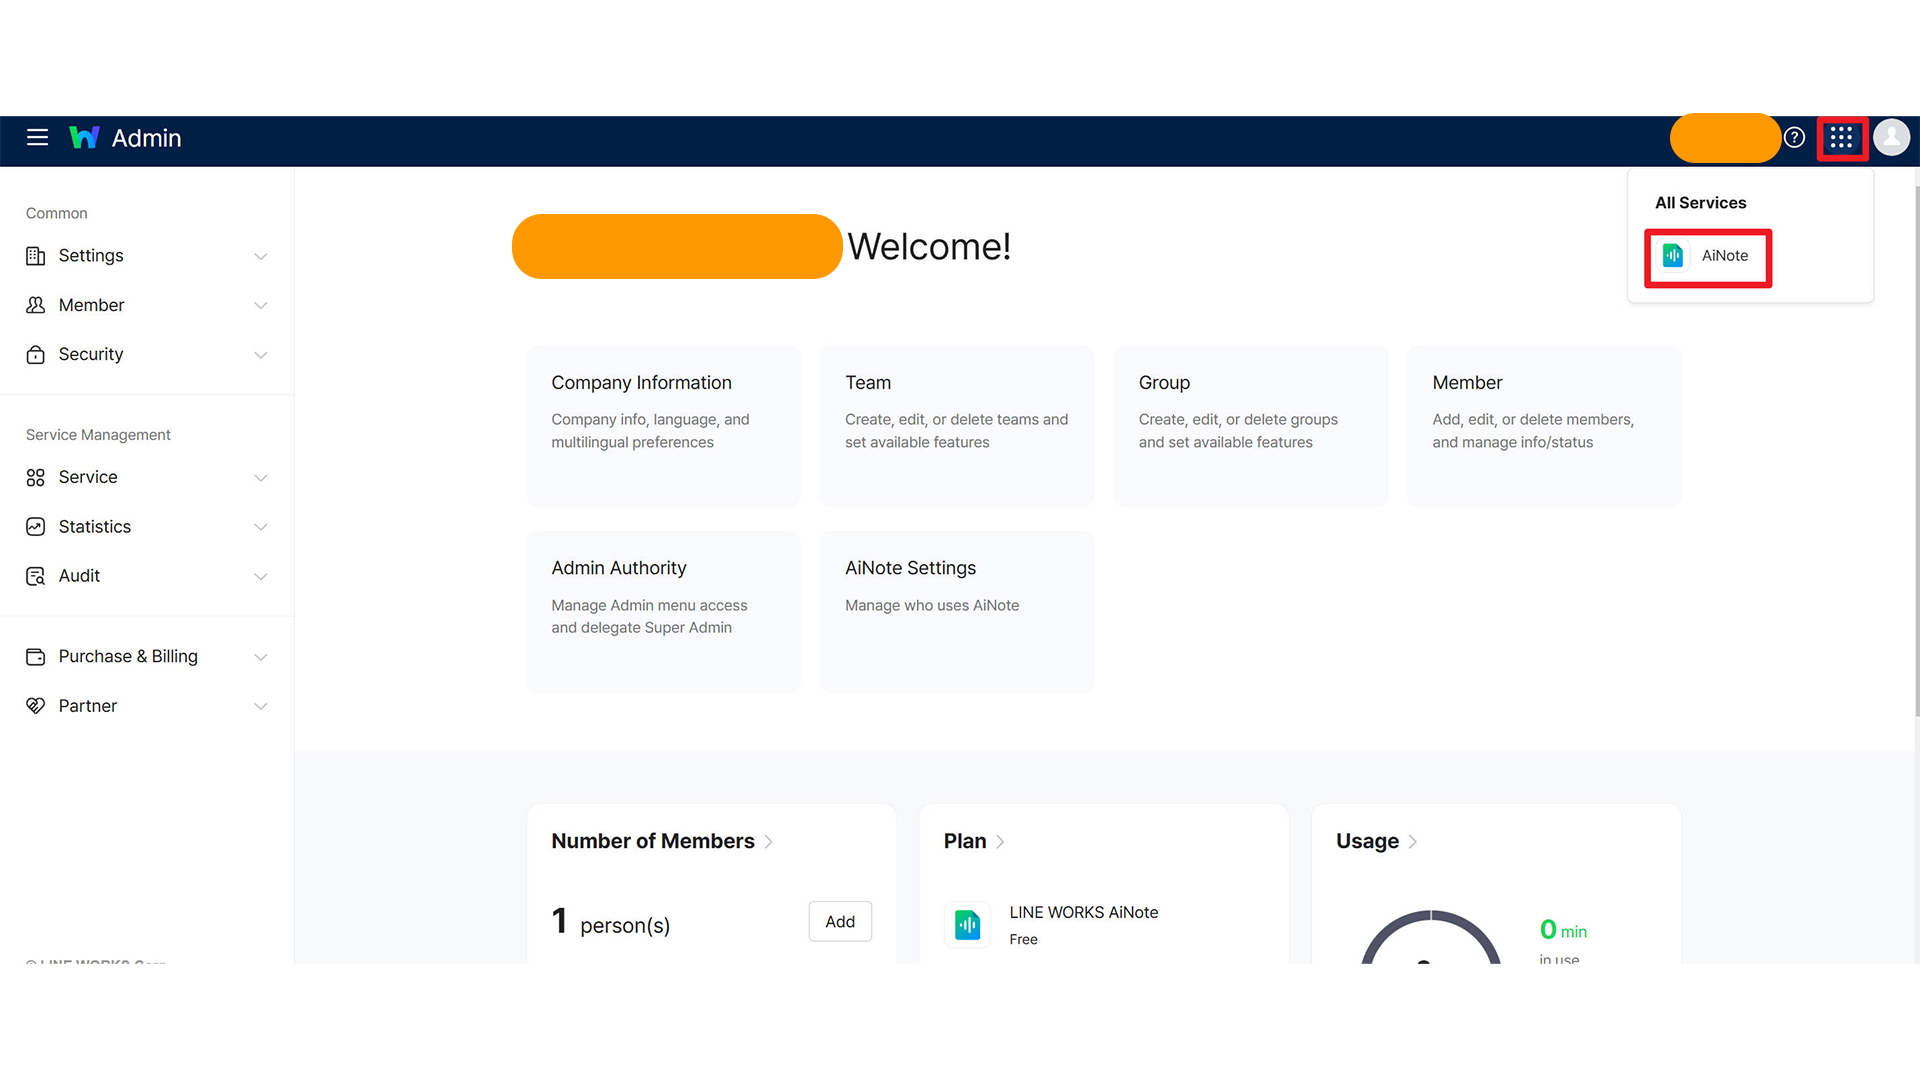The height and width of the screenshot is (1080, 1920).
Task: Expand the Audit chevron
Action: [261, 577]
